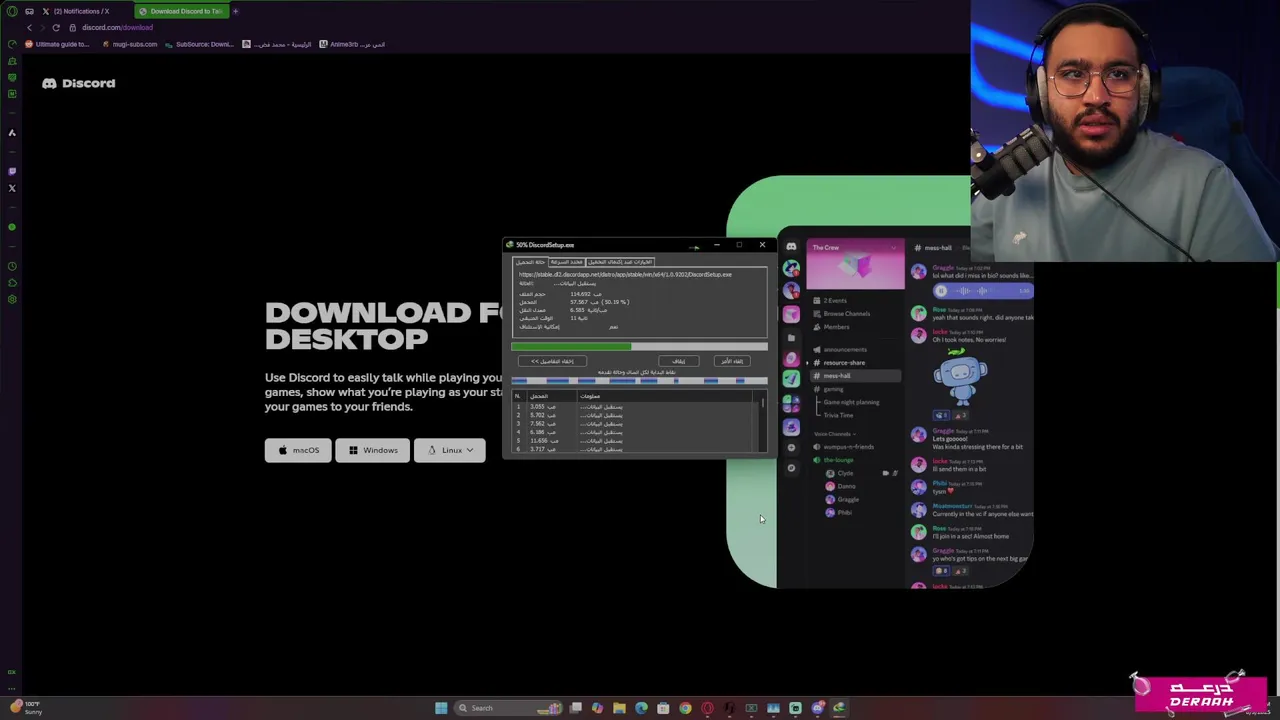Open Microsoft Store from taskbar
Viewport: 1280px width, 720px height.
click(x=663, y=708)
